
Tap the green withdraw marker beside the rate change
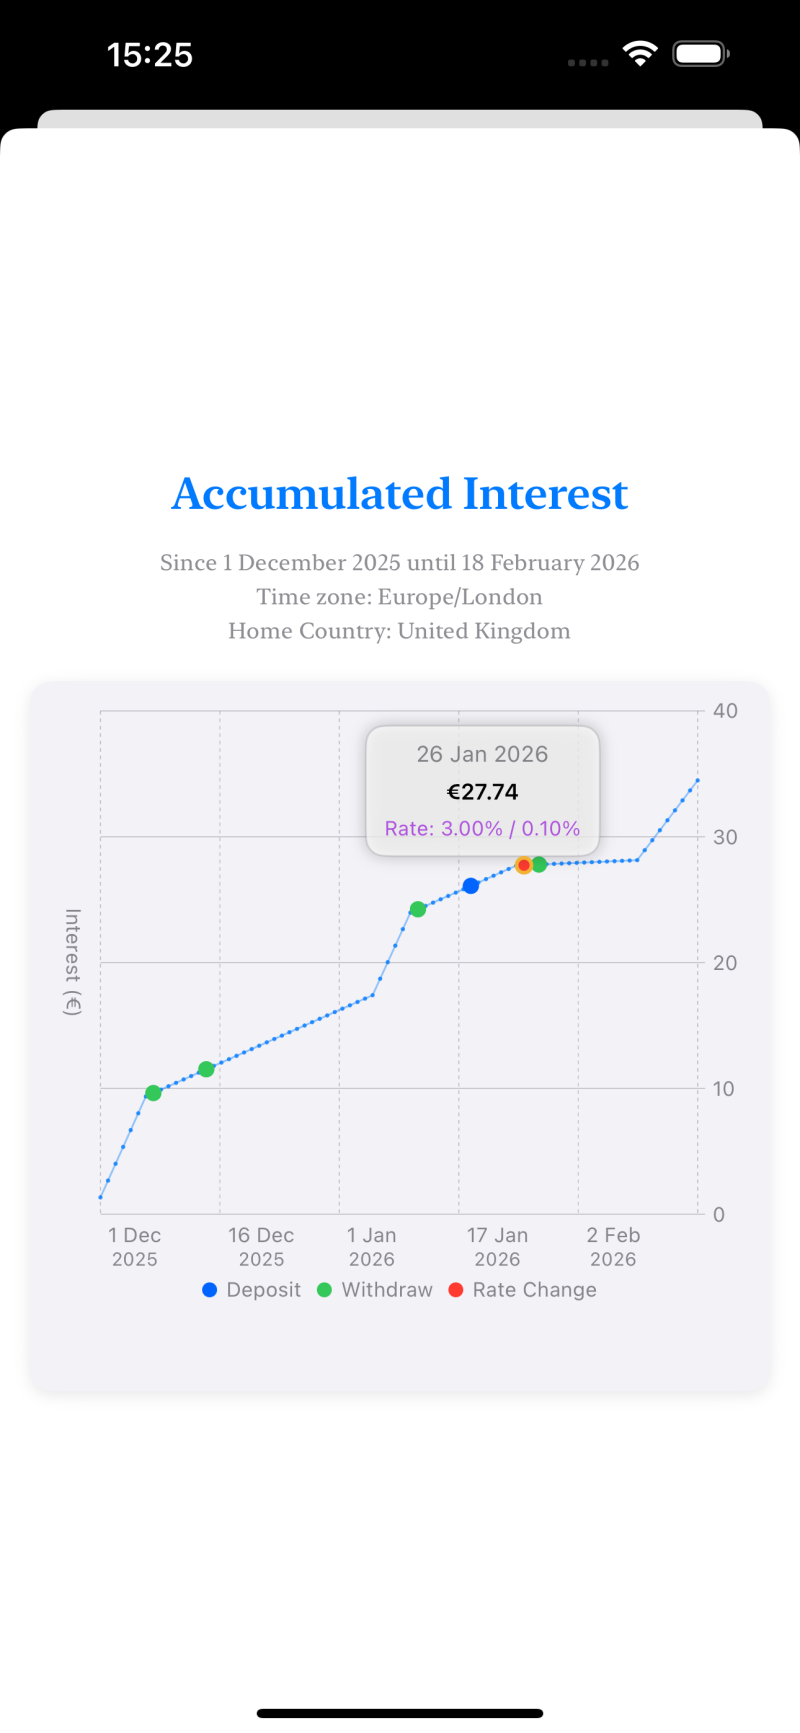540,864
